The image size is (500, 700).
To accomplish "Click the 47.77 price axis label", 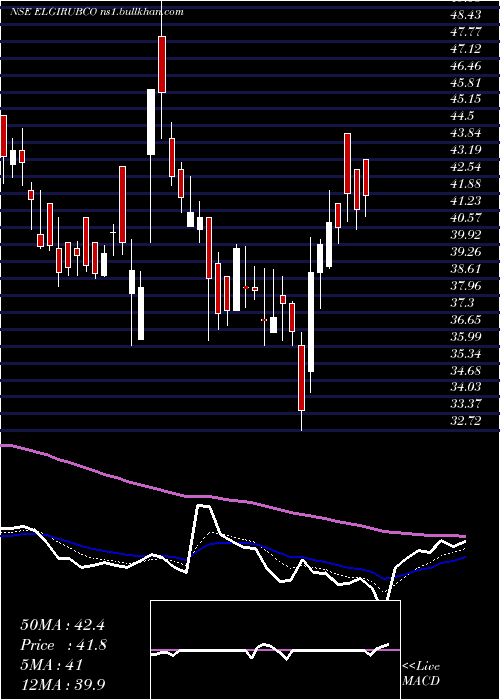I will coord(467,32).
